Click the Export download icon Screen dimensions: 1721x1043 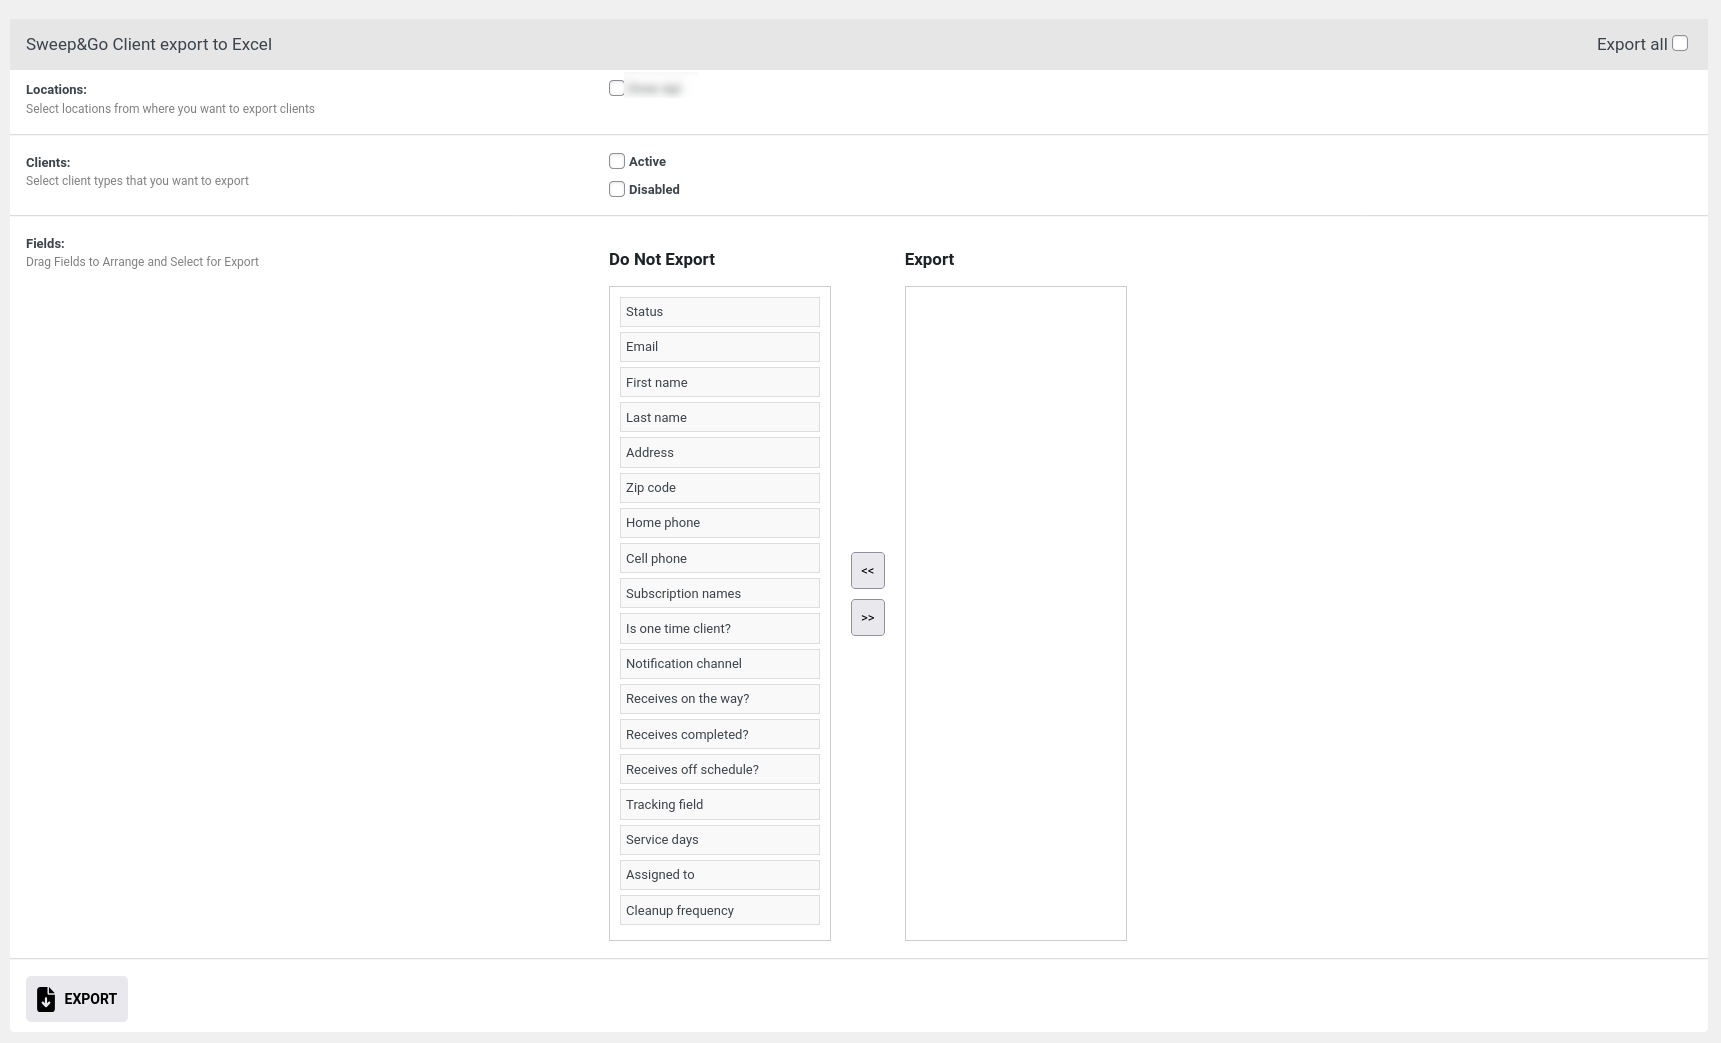(46, 999)
